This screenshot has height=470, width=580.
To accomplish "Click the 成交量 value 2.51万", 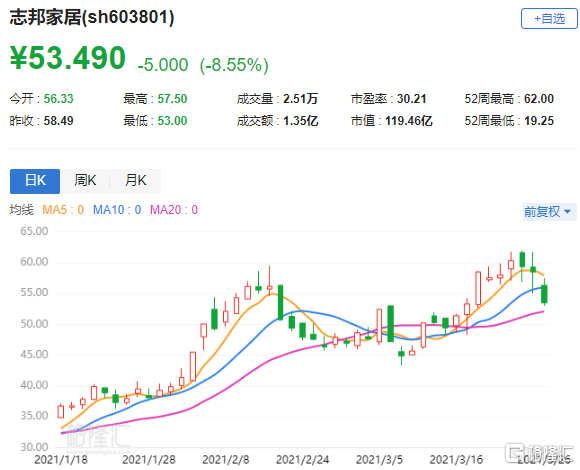I will (x=300, y=99).
